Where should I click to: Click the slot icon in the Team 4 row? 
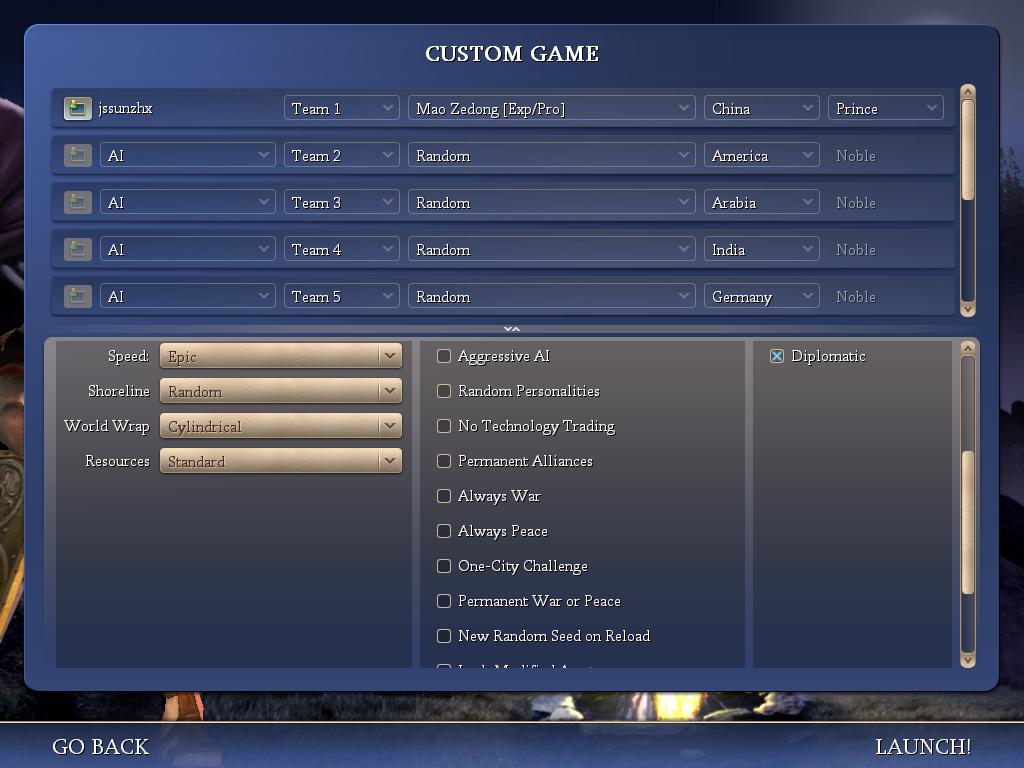[x=78, y=249]
